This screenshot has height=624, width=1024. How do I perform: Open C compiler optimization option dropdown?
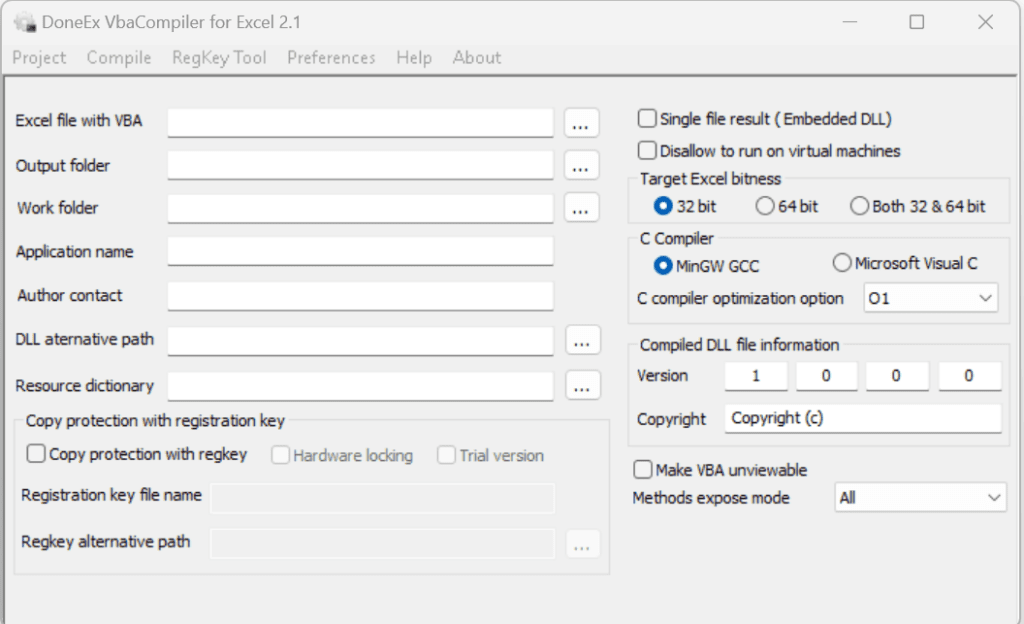pyautogui.click(x=930, y=298)
